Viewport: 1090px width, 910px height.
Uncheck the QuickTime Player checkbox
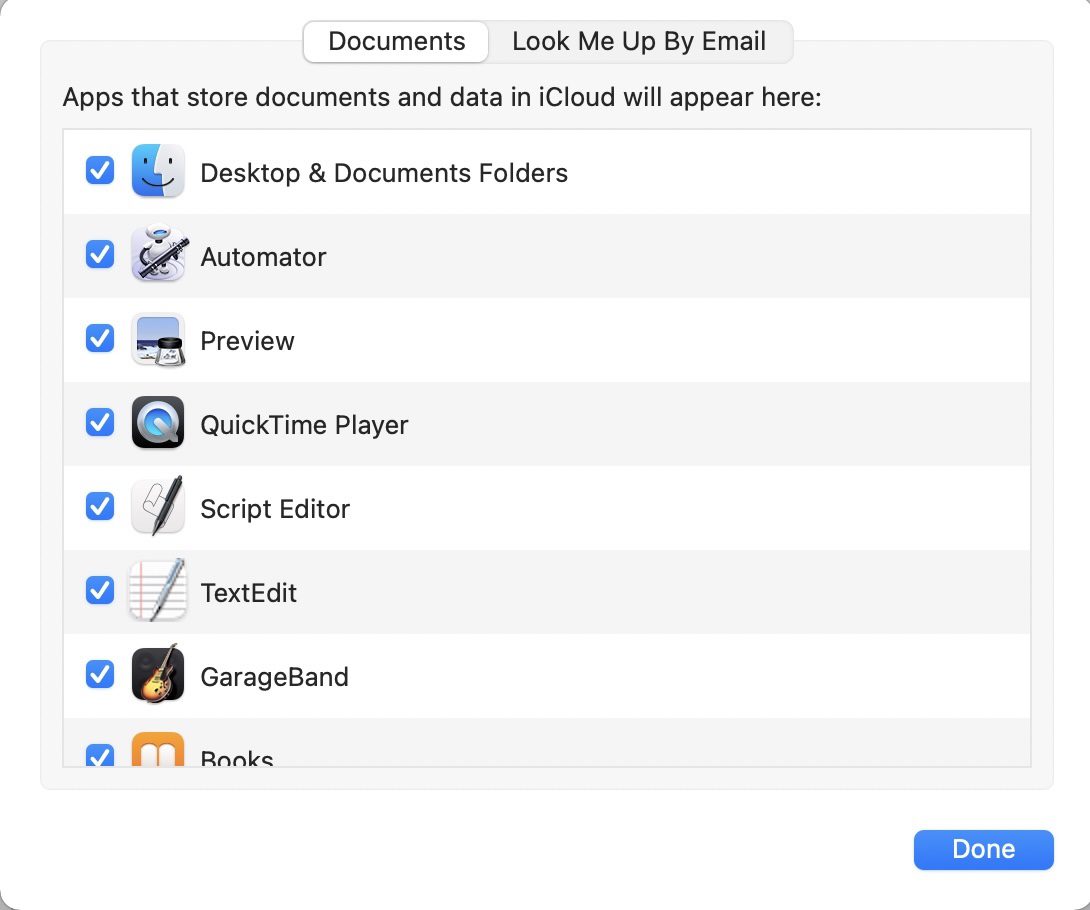coord(100,423)
